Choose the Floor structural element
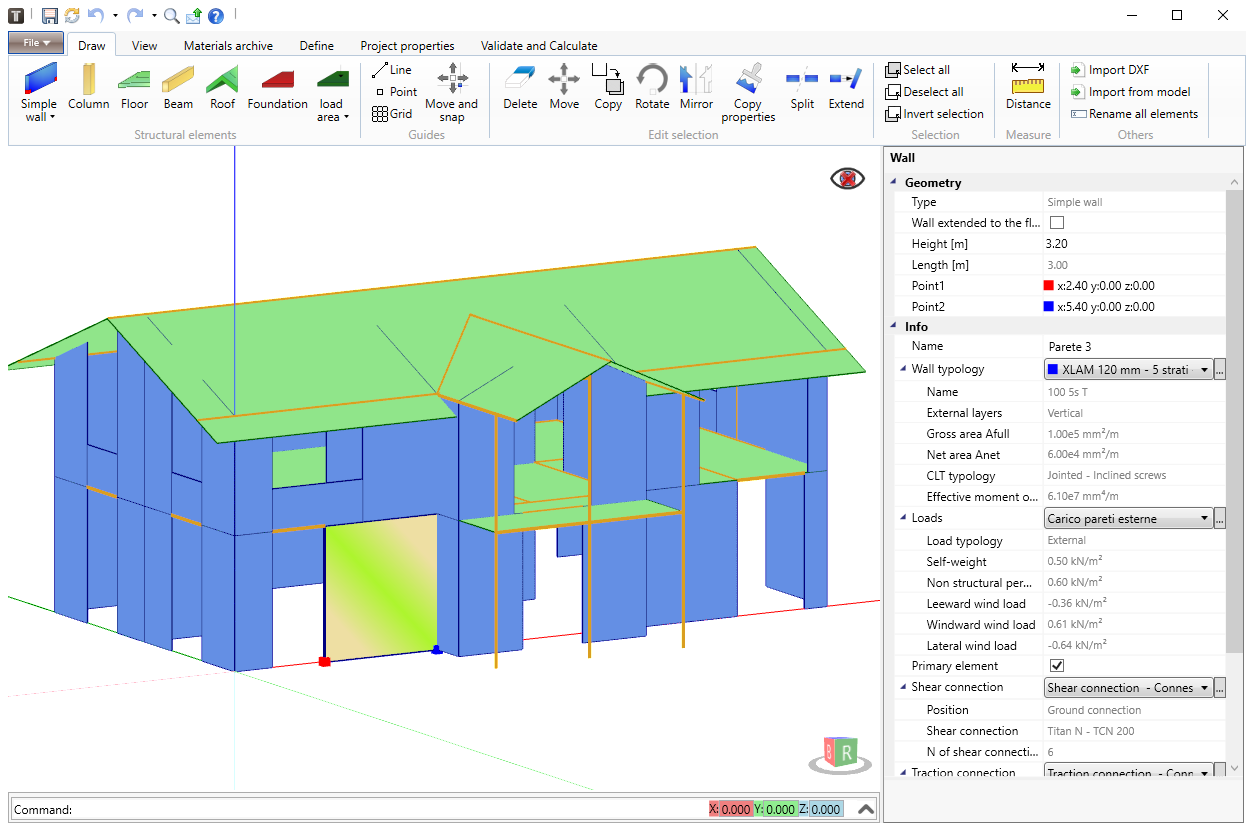The height and width of the screenshot is (824, 1254). click(x=134, y=87)
